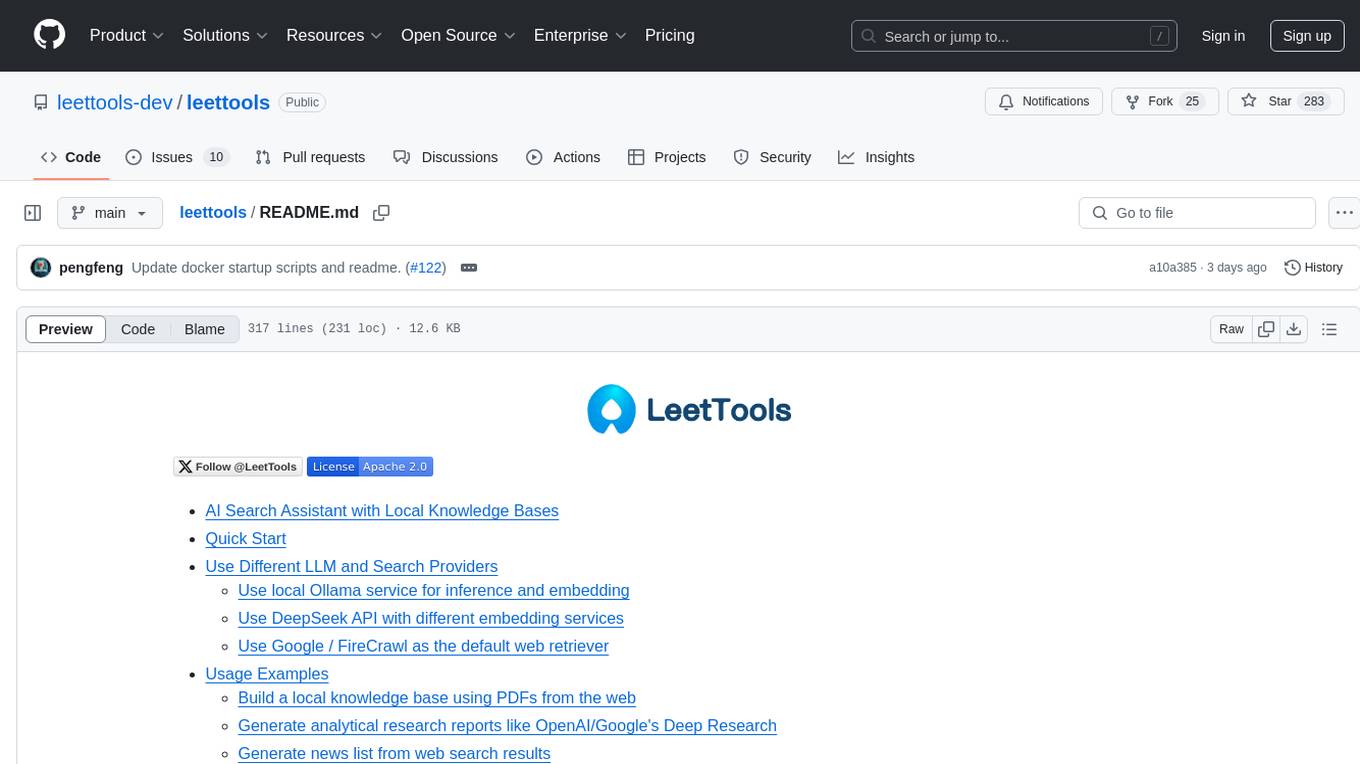Screen dimensions: 1360x764
Task: Jump to Build a local knowledge base section
Action: (437, 698)
